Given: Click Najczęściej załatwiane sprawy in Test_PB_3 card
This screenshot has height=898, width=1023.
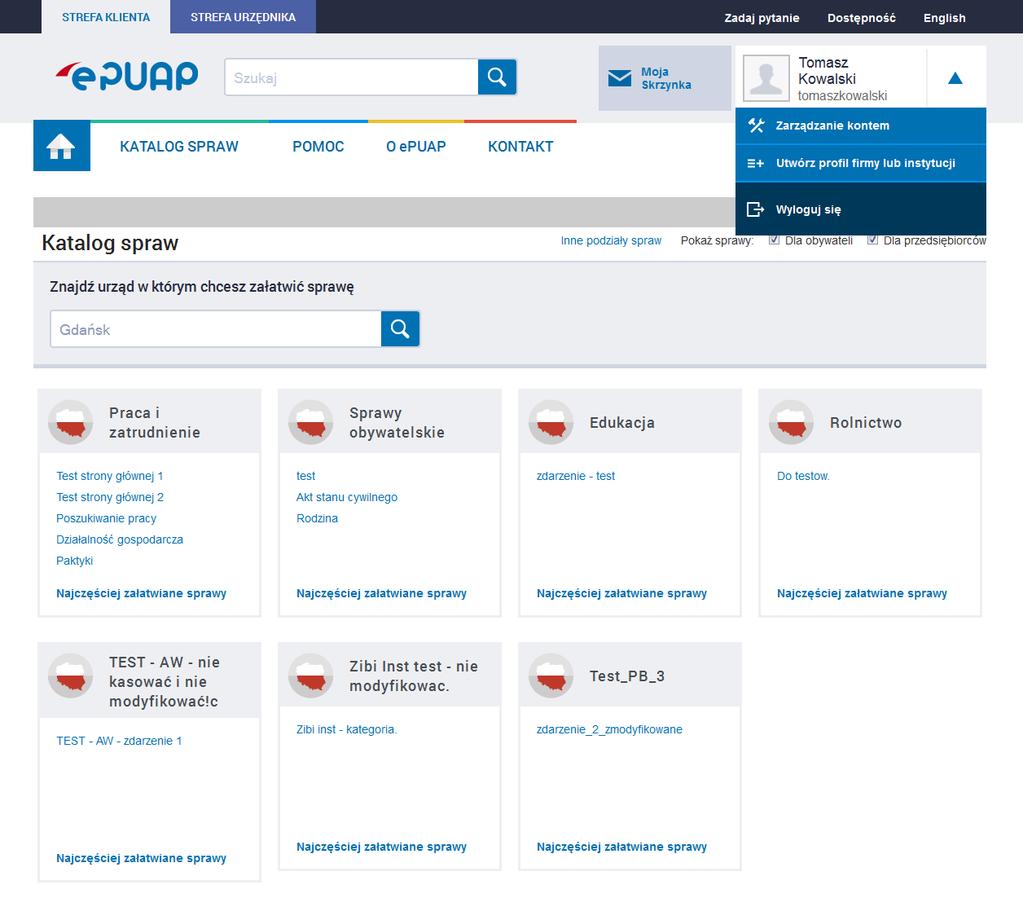Looking at the screenshot, I should pos(621,846).
